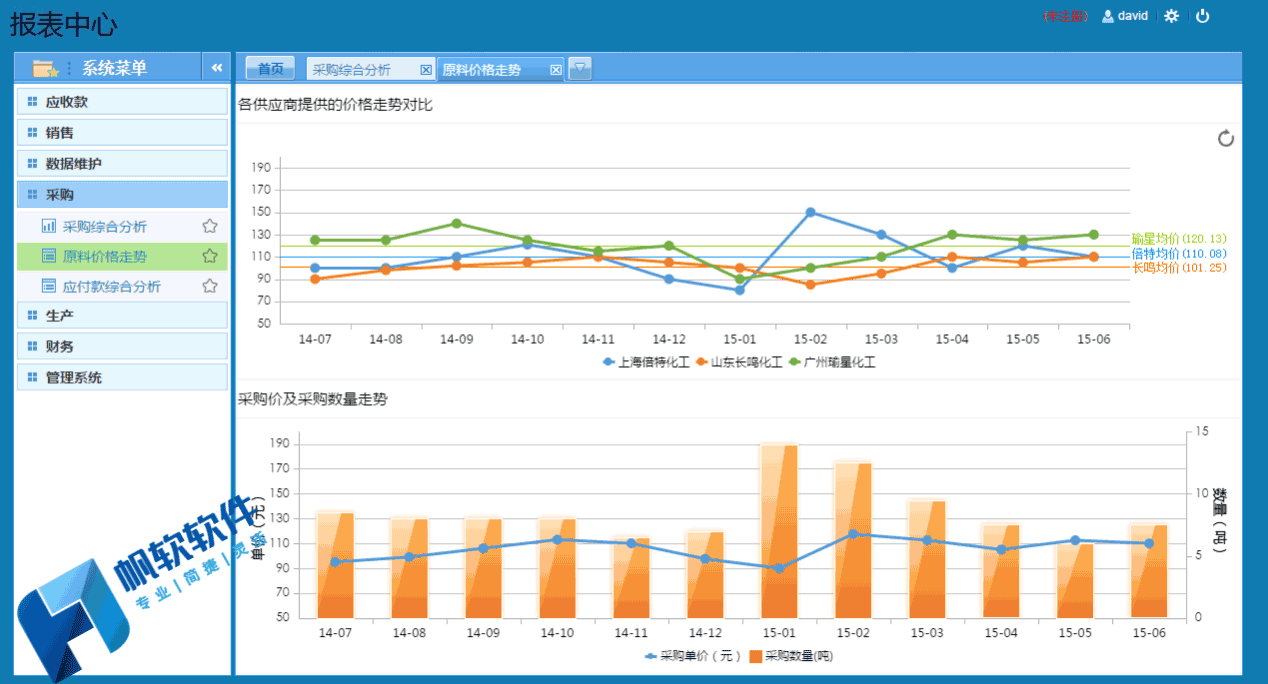
Task: Toggle 采购数量(吨) legend series
Action: pyautogui.click(x=790, y=657)
